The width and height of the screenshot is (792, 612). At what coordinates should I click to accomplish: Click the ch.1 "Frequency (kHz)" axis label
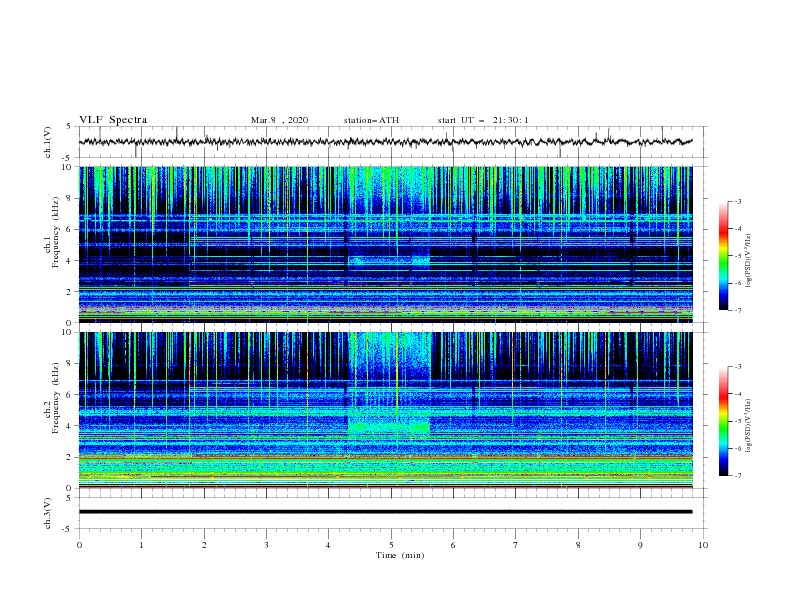click(x=56, y=233)
